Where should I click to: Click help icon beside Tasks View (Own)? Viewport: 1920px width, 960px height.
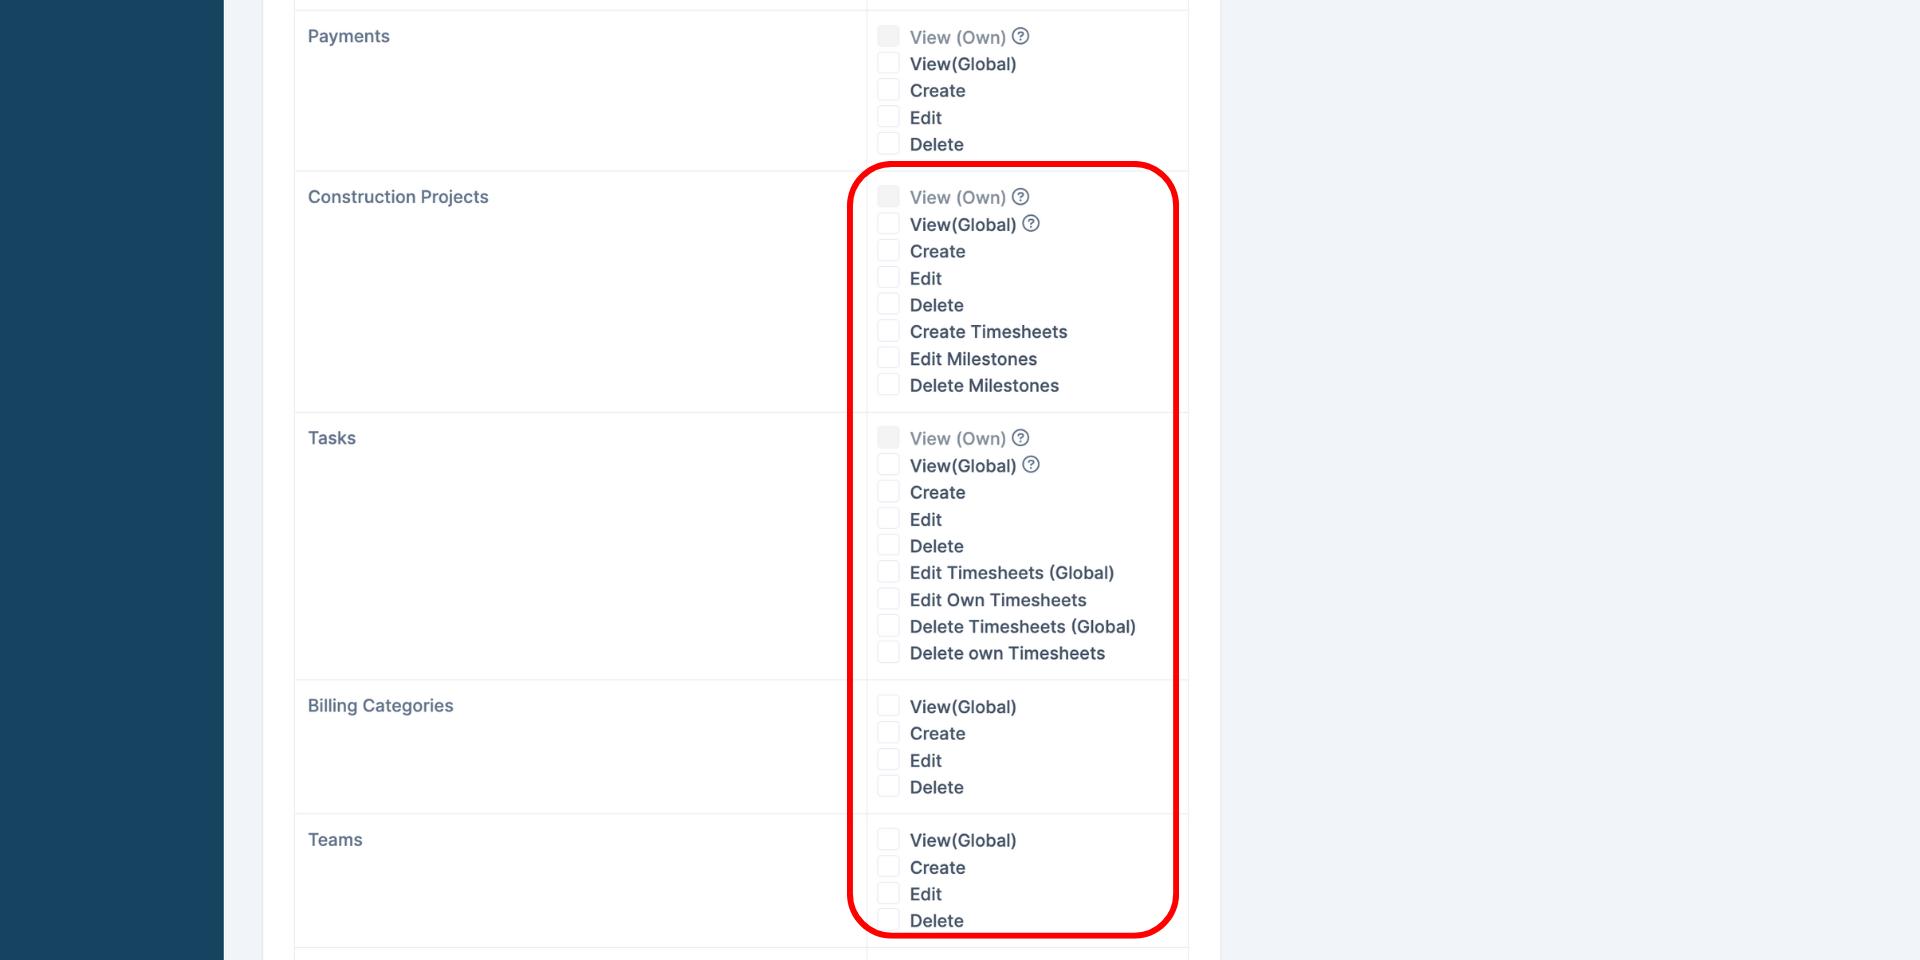[x=1020, y=438]
